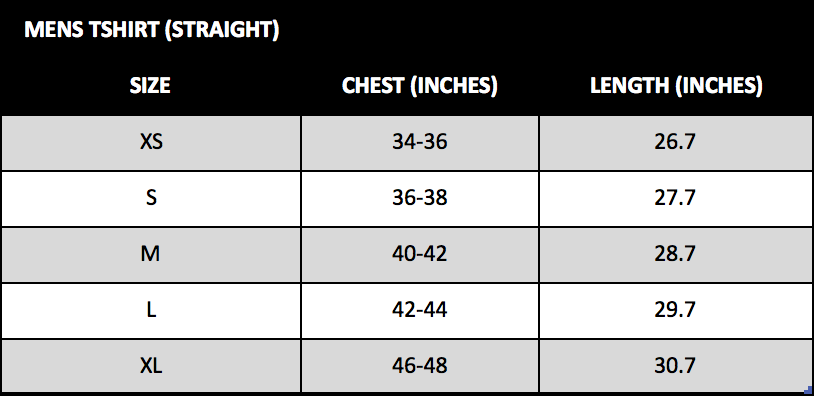Select the LENGTH (INCHES) column header
The image size is (814, 396).
[676, 86]
